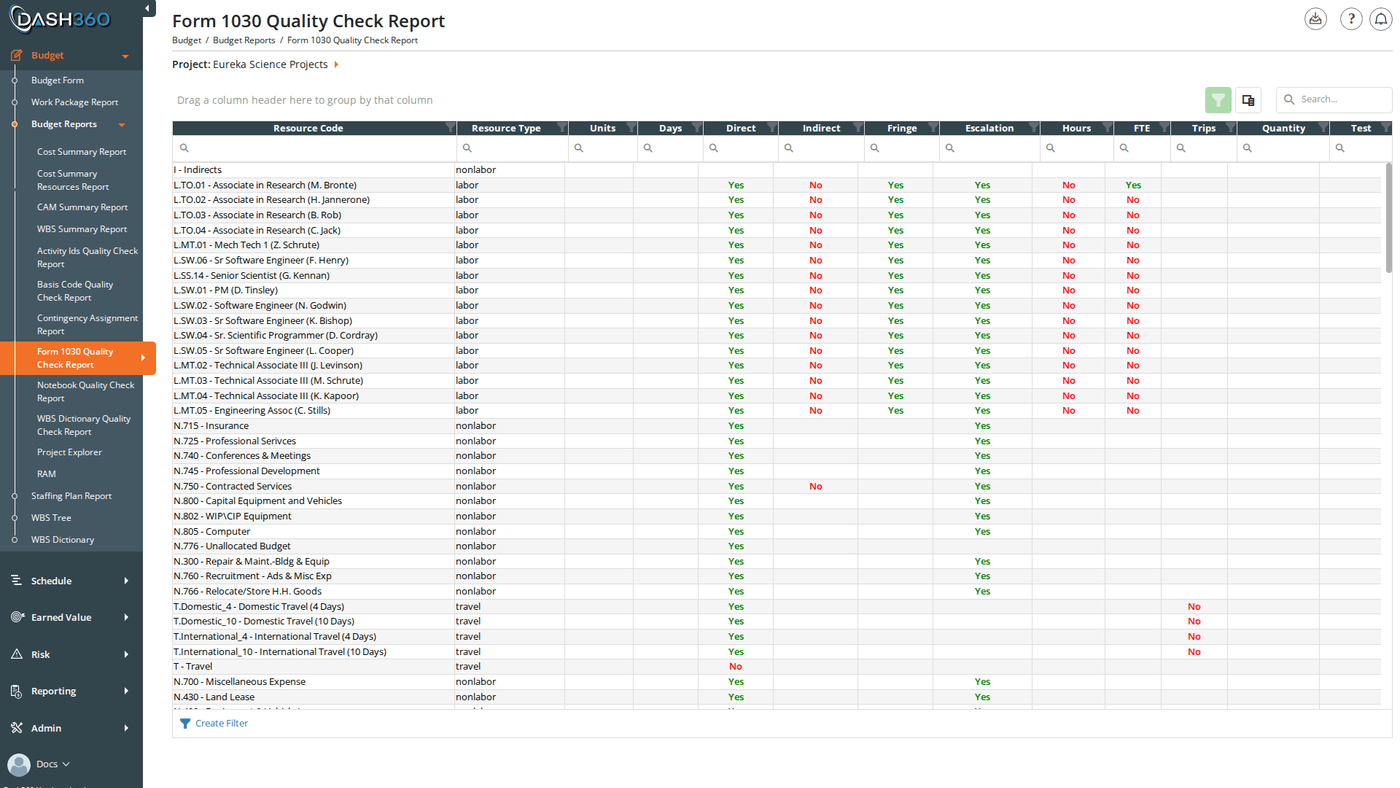The height and width of the screenshot is (788, 1400).
Task: Click the Resource Type column filter box
Action: tap(511, 148)
